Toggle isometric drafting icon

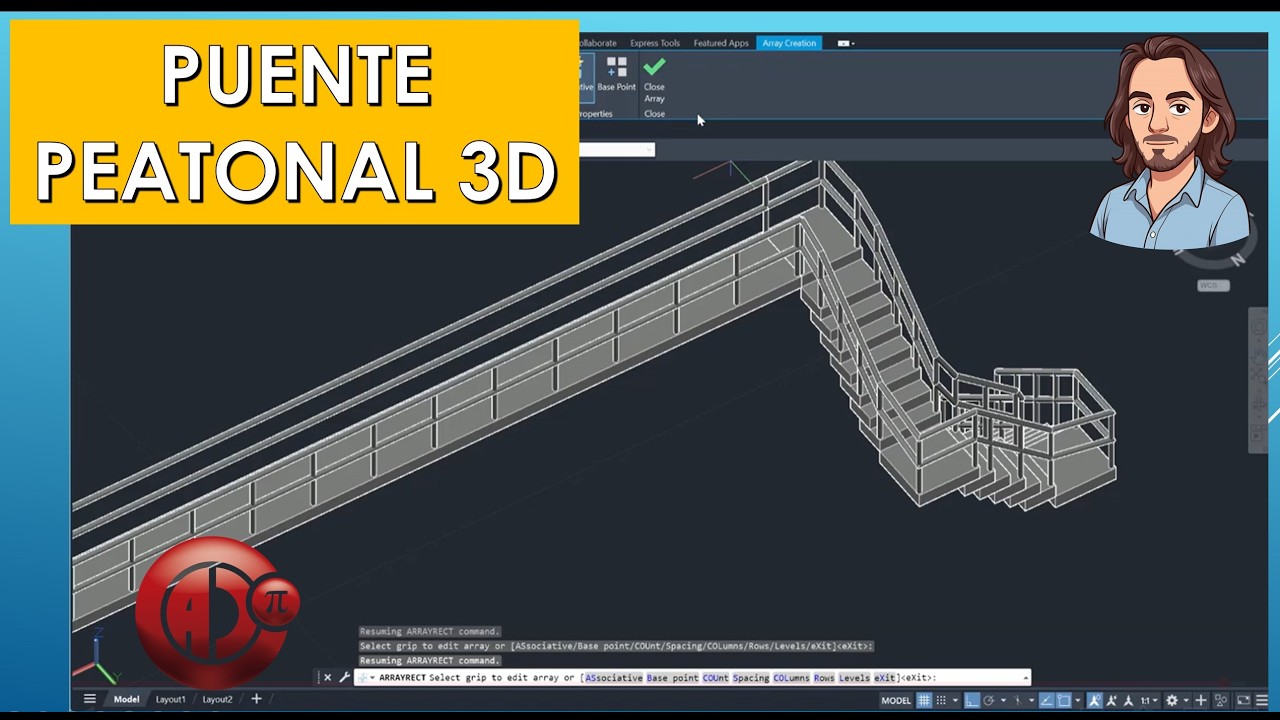point(1017,700)
